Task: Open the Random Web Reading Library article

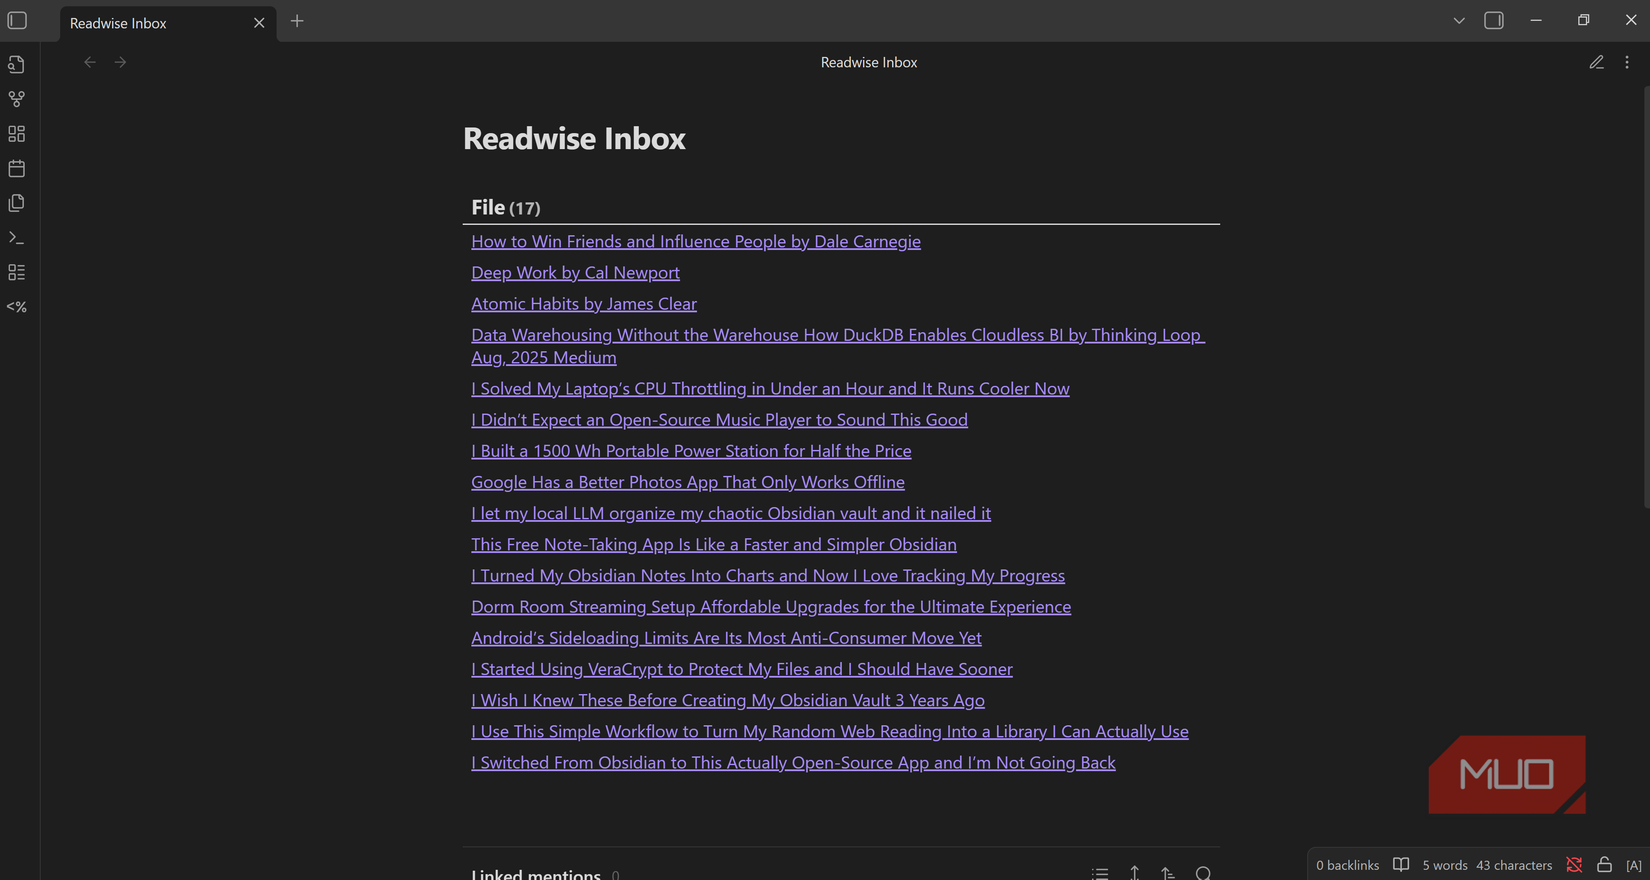Action: [x=830, y=731]
